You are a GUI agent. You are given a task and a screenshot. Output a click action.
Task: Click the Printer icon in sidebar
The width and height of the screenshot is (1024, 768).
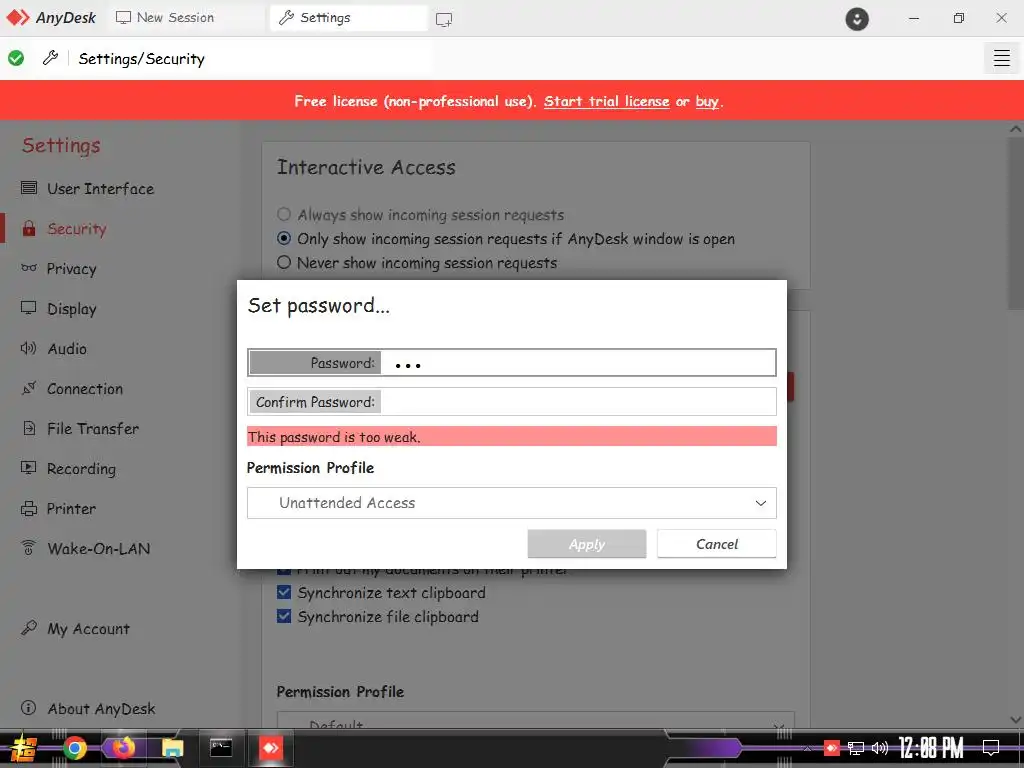coord(29,508)
